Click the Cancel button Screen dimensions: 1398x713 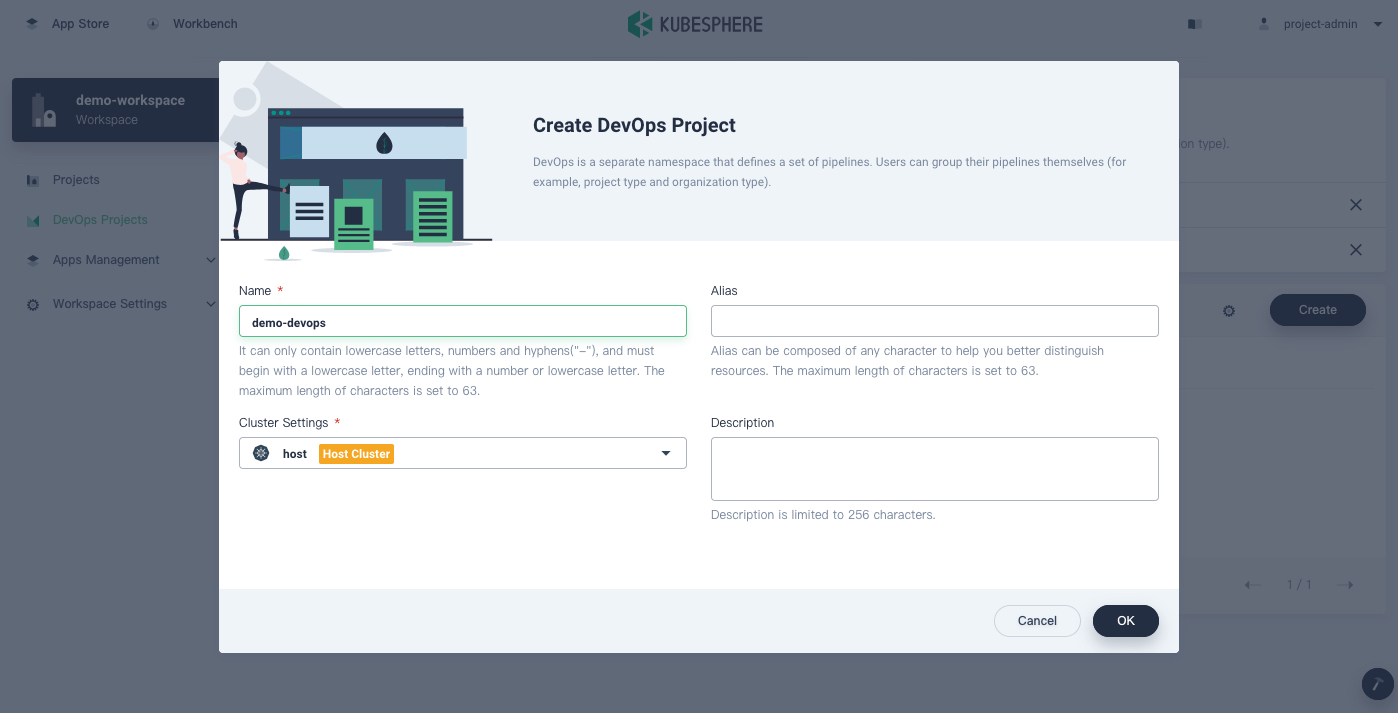(1037, 621)
